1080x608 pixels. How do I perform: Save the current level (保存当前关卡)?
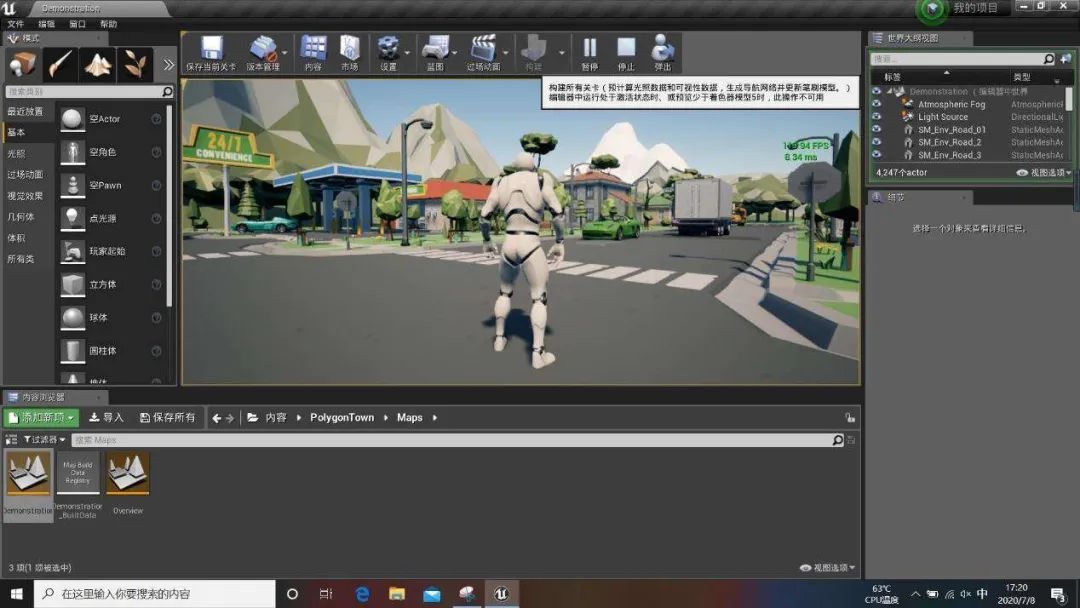(211, 53)
